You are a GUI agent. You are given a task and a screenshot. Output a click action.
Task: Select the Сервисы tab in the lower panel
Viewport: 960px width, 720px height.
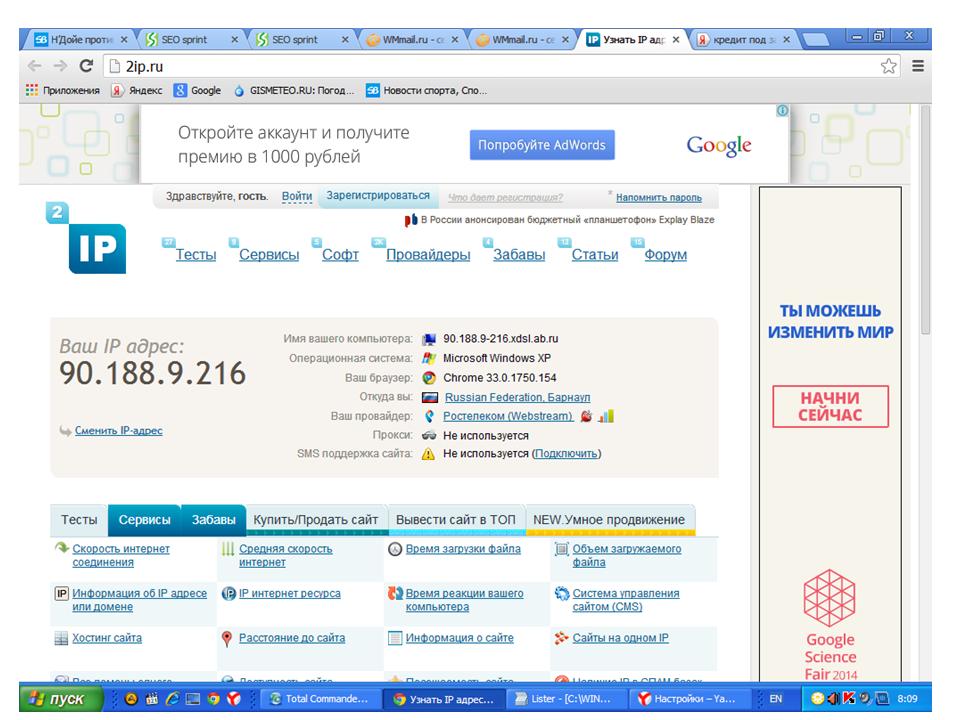[x=144, y=520]
